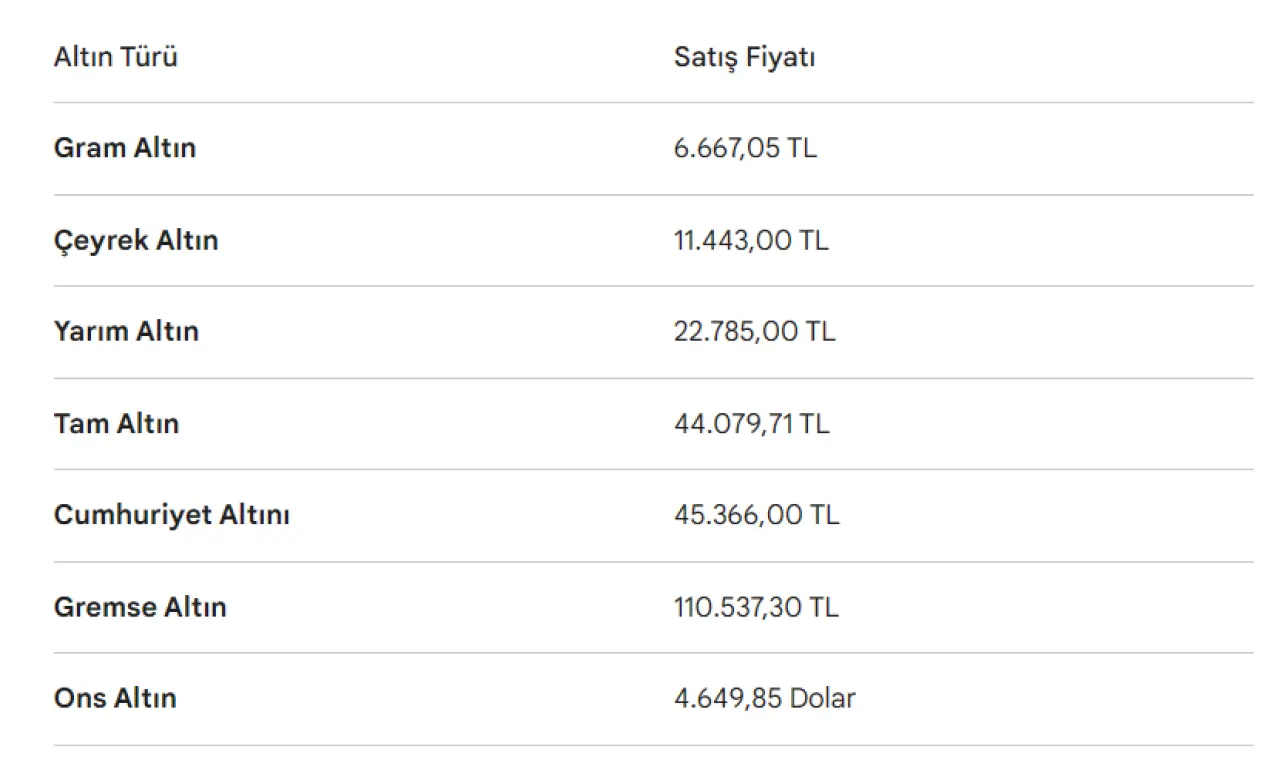Screen dimensions: 1280x760
Task: Select the Cumhuriyet Altını row label
Action: coord(171,515)
